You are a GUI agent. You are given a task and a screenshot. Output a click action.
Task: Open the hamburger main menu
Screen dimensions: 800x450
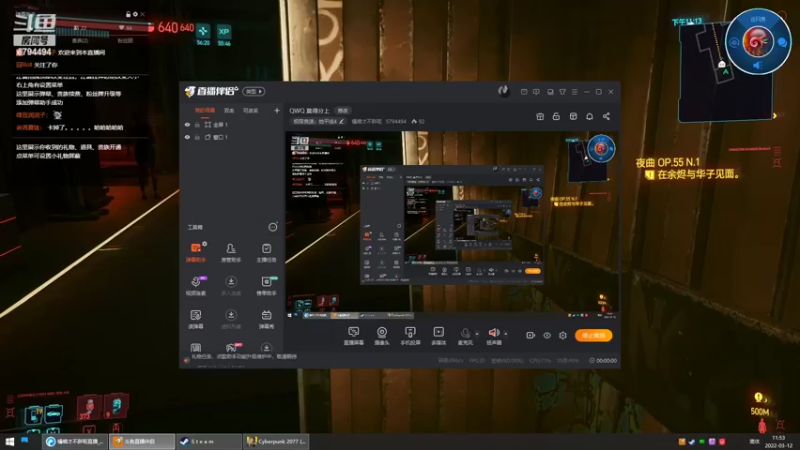tap(574, 92)
